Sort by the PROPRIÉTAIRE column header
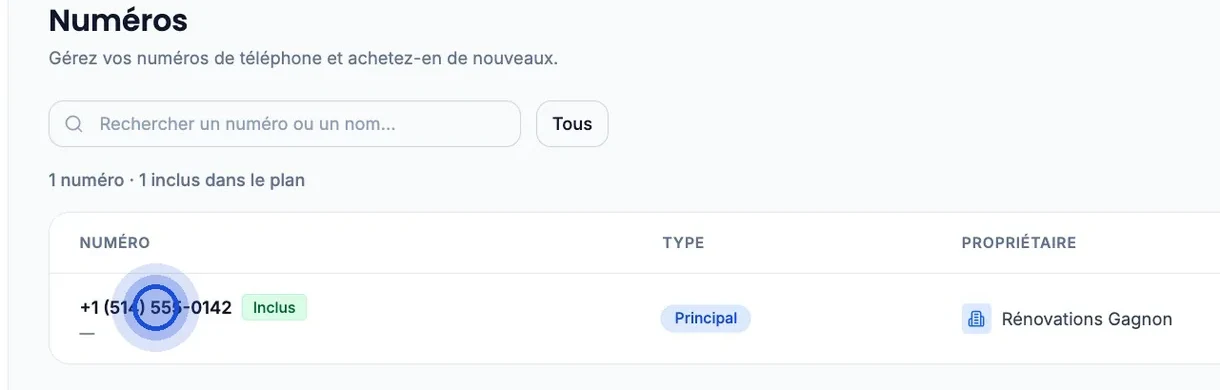This screenshot has height=390, width=1220. (x=1018, y=243)
